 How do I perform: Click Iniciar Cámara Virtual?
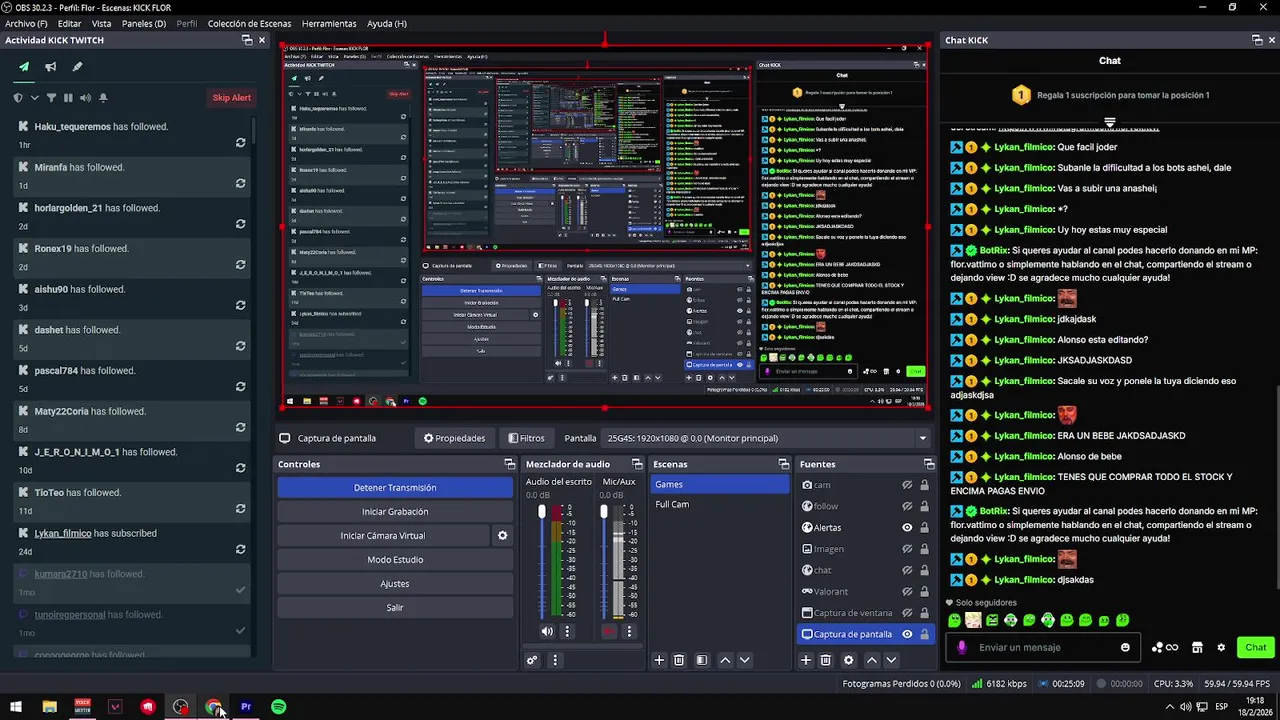[383, 535]
